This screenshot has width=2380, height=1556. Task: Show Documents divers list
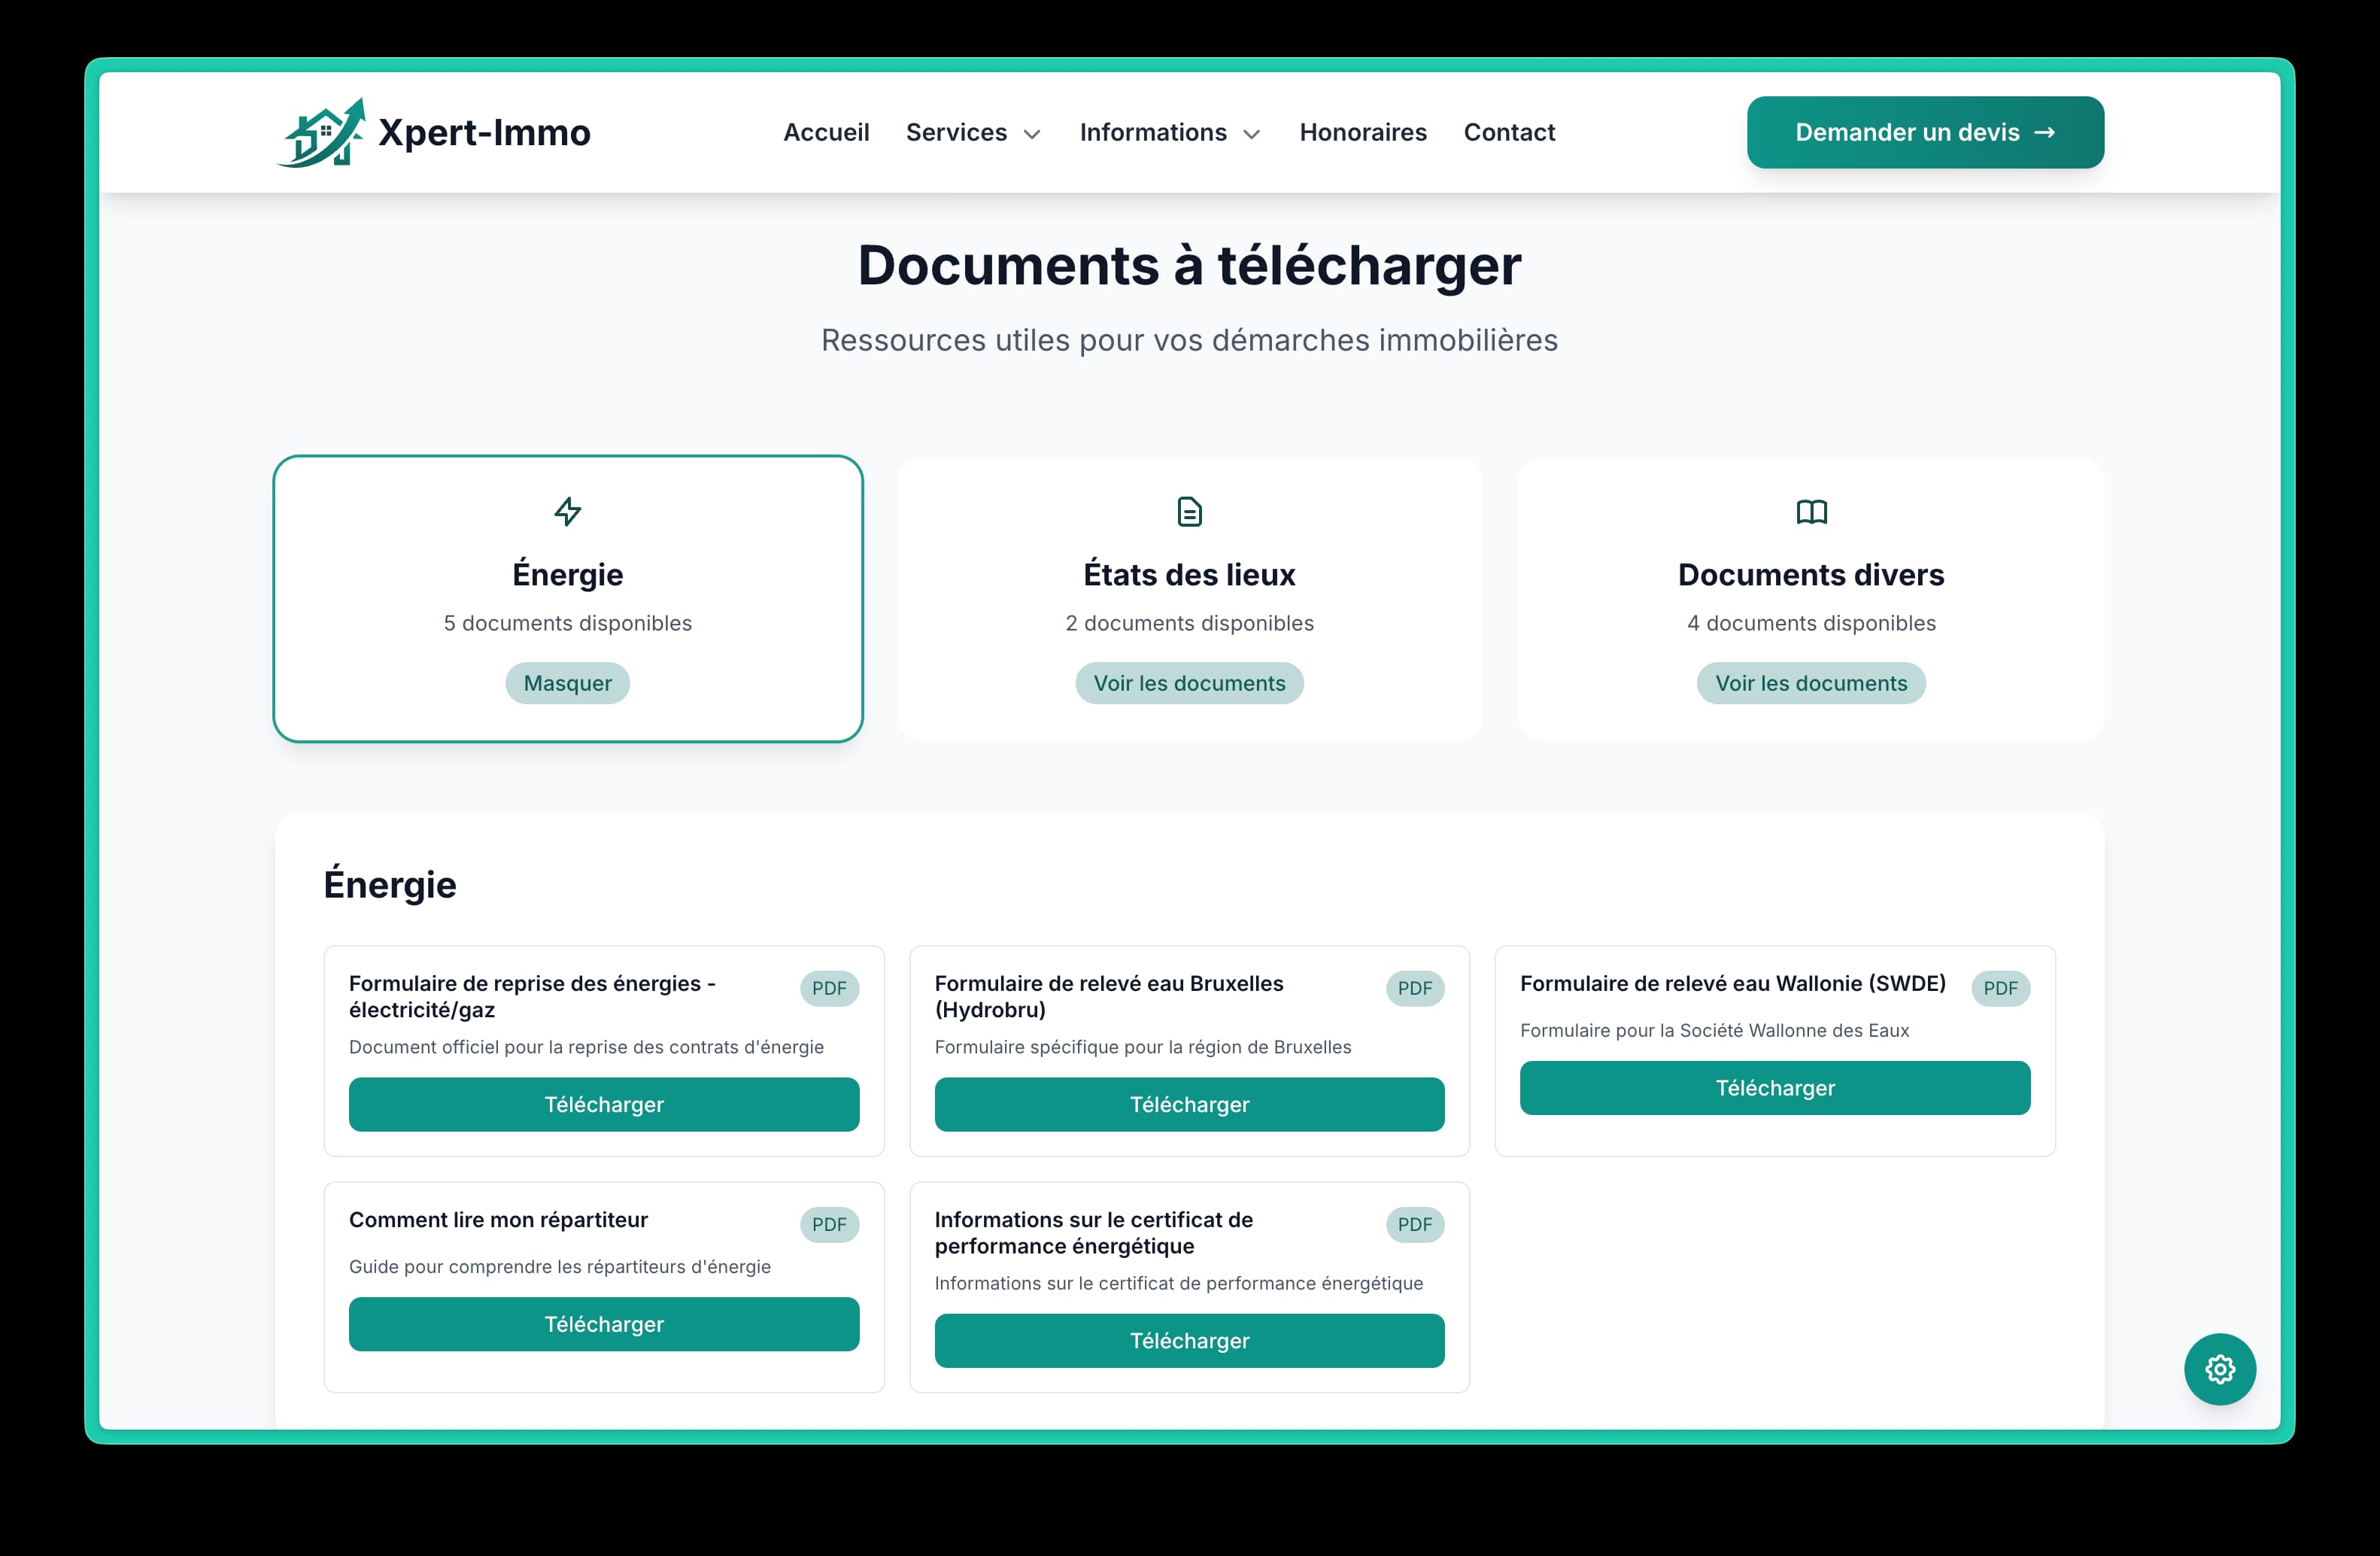tap(1811, 683)
